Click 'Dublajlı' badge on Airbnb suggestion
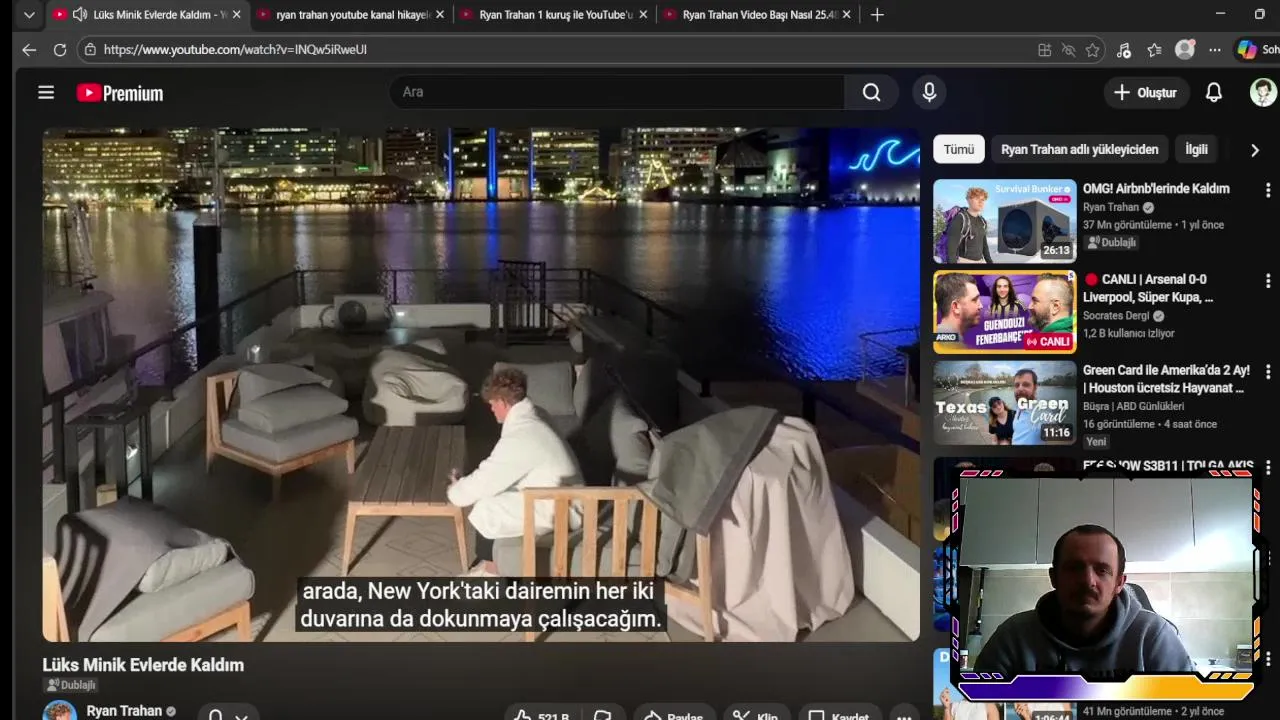Image resolution: width=1280 pixels, height=720 pixels. pyautogui.click(x=1112, y=242)
